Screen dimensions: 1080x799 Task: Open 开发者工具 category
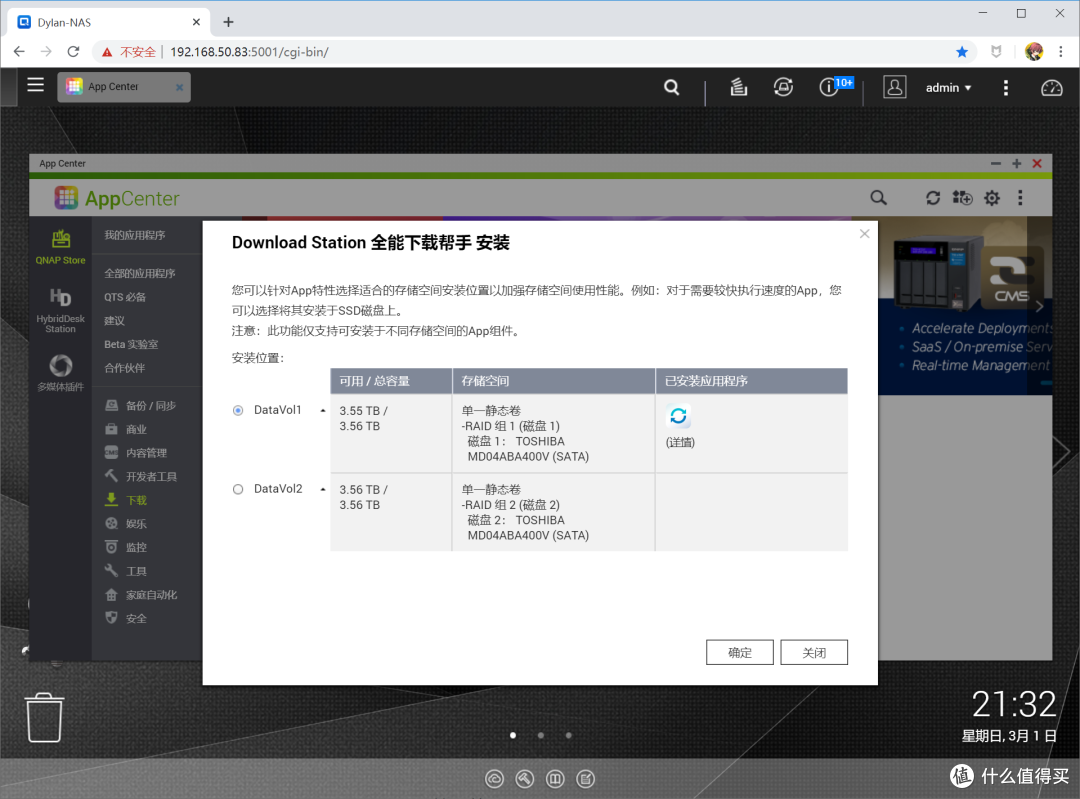[141, 476]
